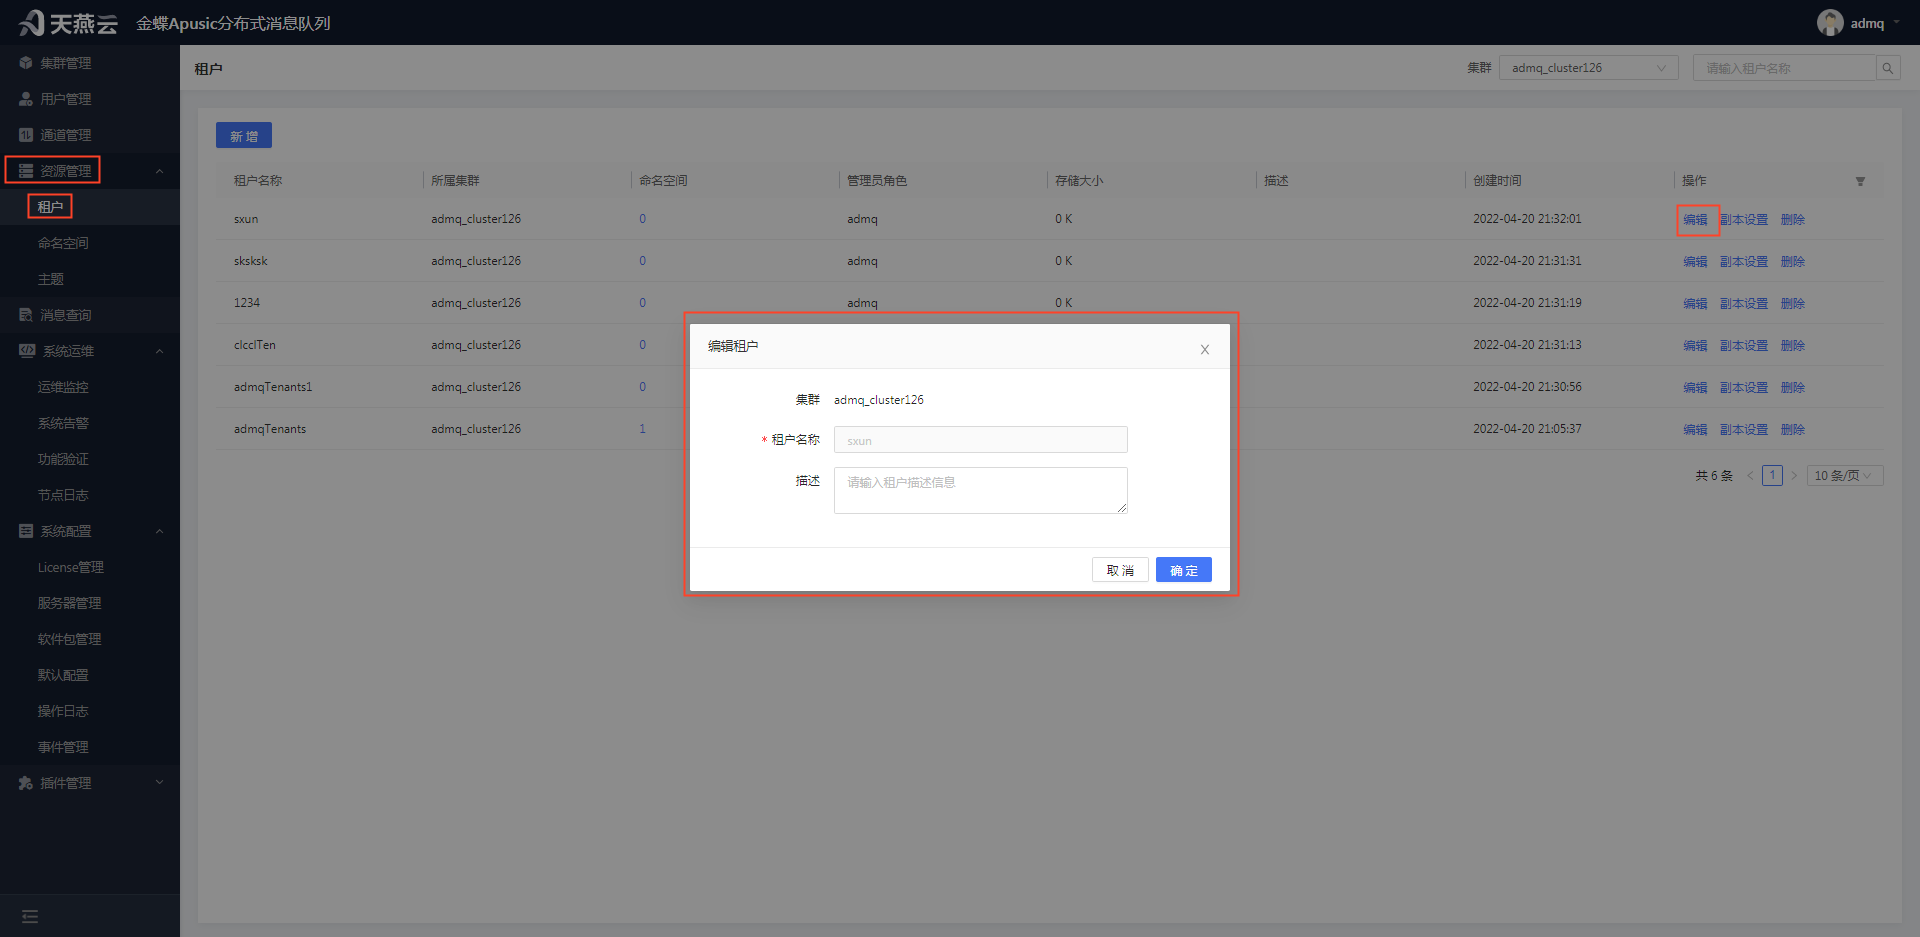1920x937 pixels.
Task: Click timestamp 2022-04-20 21:05:37
Action: [1527, 429]
